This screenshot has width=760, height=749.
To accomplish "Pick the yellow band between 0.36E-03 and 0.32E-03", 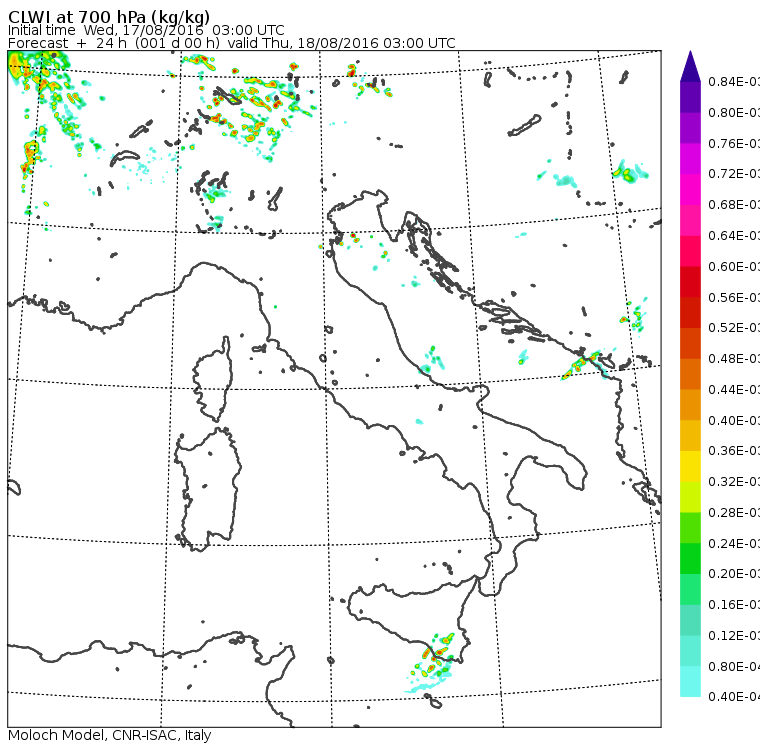I will [690, 466].
